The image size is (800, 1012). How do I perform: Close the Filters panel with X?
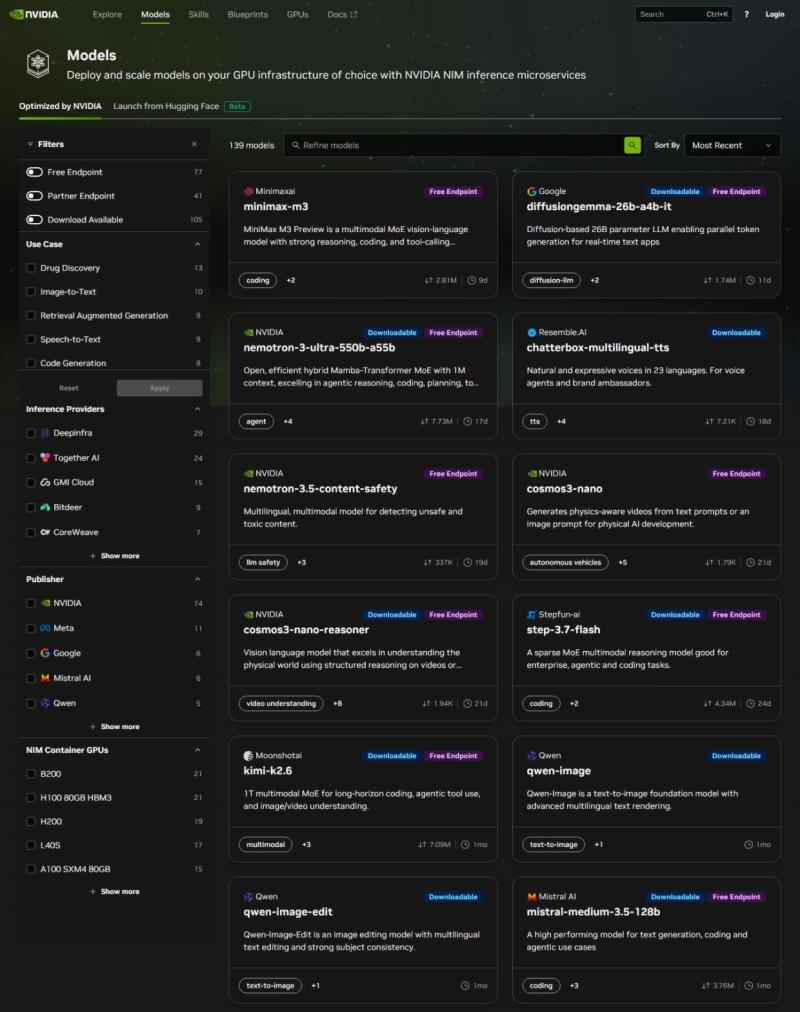click(194, 144)
